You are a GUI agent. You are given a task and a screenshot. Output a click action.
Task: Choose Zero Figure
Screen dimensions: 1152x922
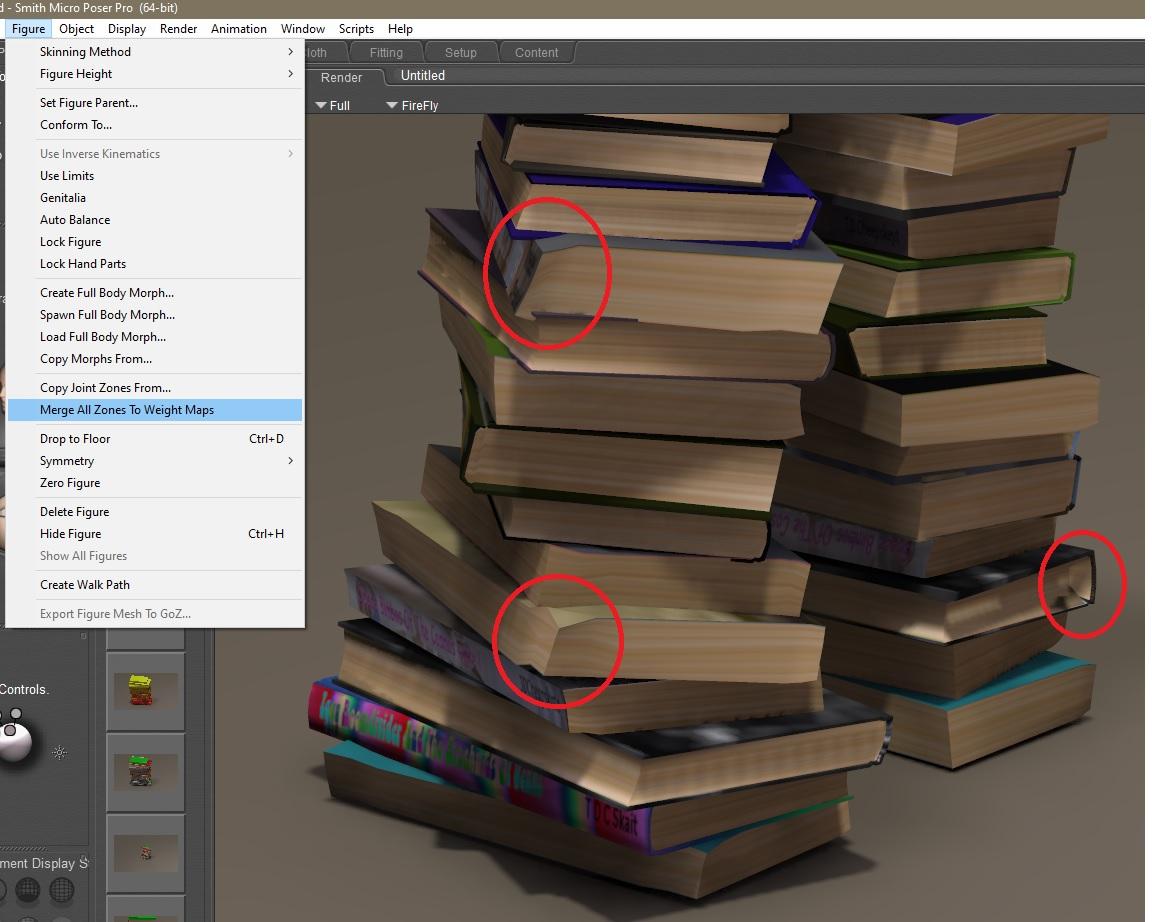pos(155,483)
